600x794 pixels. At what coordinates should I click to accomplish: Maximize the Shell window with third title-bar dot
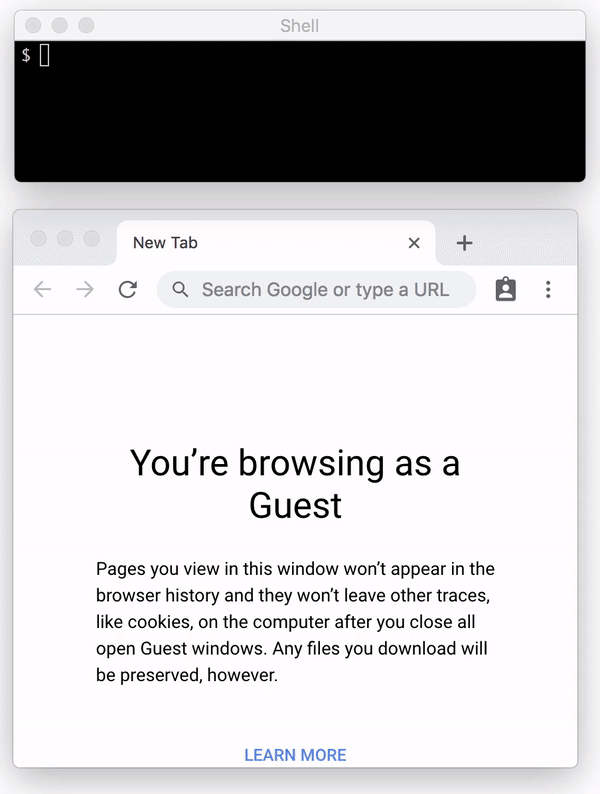tap(87, 25)
